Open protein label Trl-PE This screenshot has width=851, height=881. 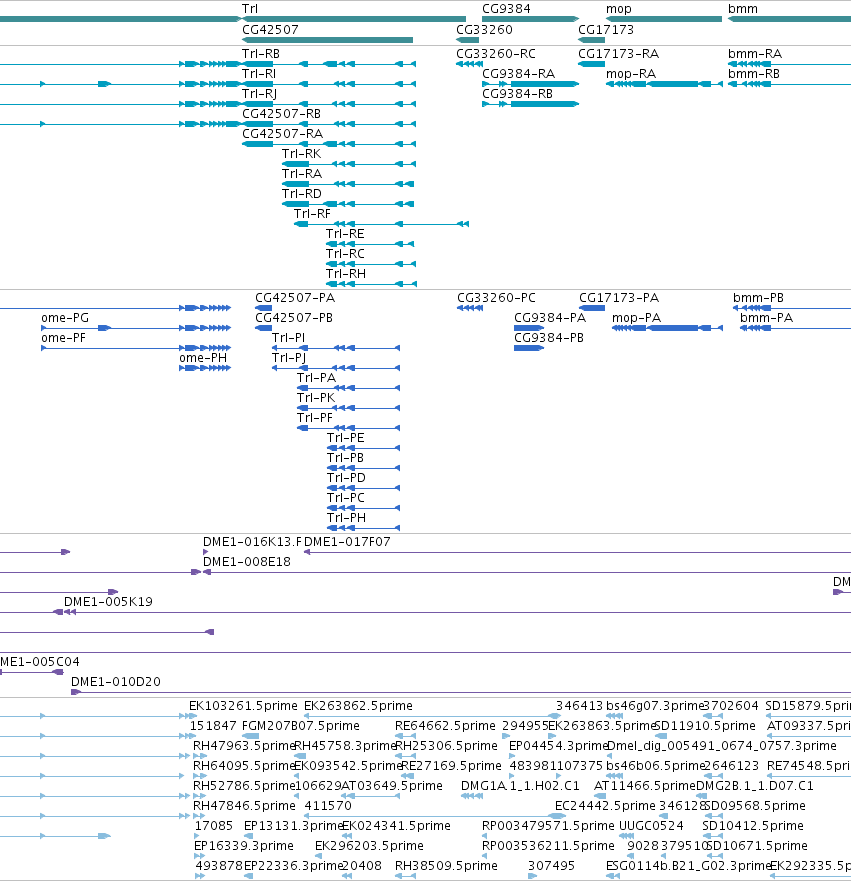[x=345, y=438]
